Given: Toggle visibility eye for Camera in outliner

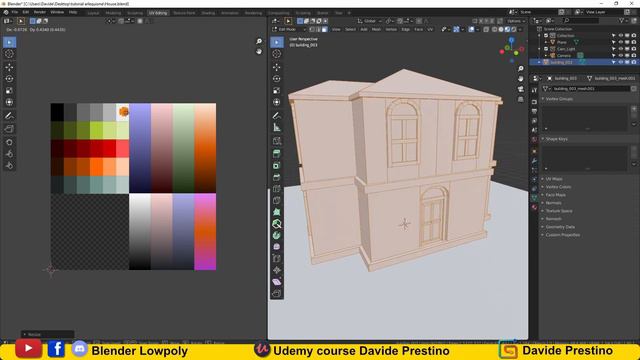Looking at the screenshot, I should point(620,56).
